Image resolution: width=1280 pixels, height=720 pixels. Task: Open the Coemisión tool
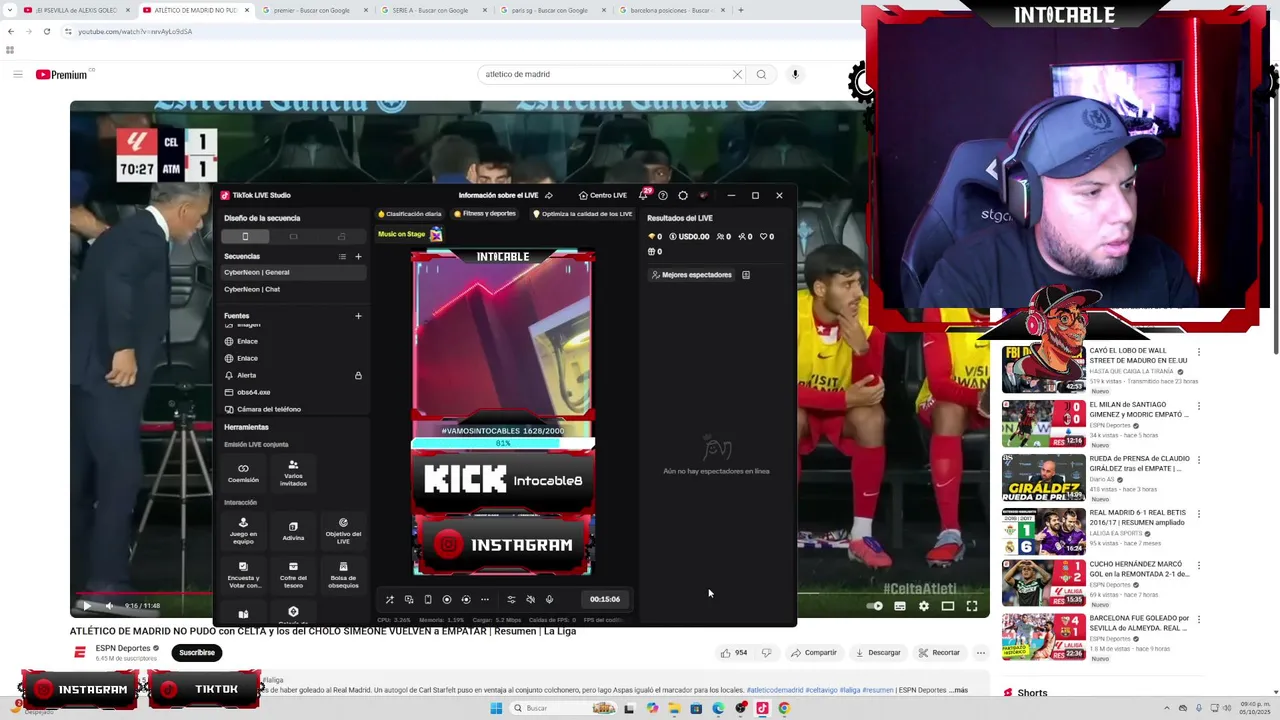pyautogui.click(x=243, y=472)
